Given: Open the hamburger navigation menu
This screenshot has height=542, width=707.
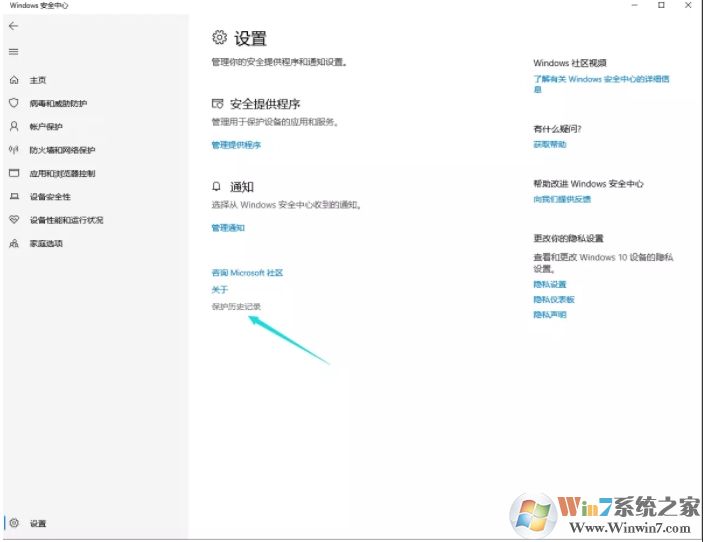Looking at the screenshot, I should pyautogui.click(x=14, y=52).
